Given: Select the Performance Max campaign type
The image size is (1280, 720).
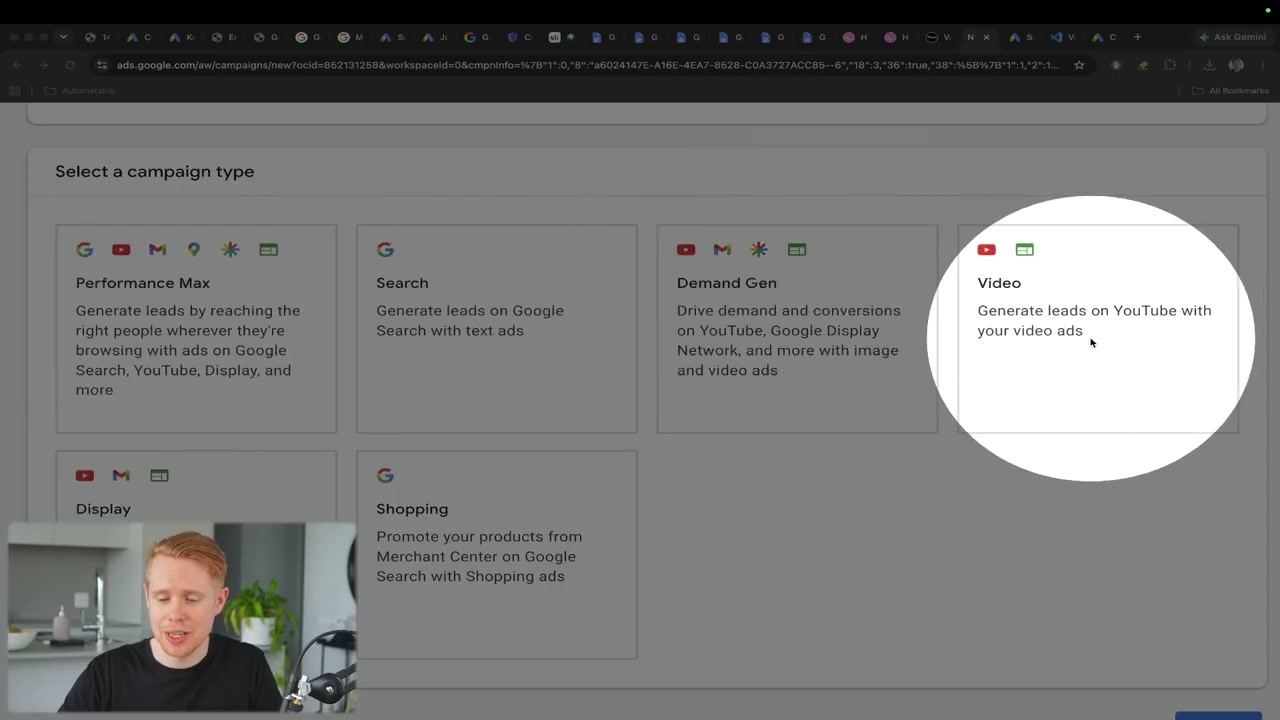Looking at the screenshot, I should click(196, 329).
